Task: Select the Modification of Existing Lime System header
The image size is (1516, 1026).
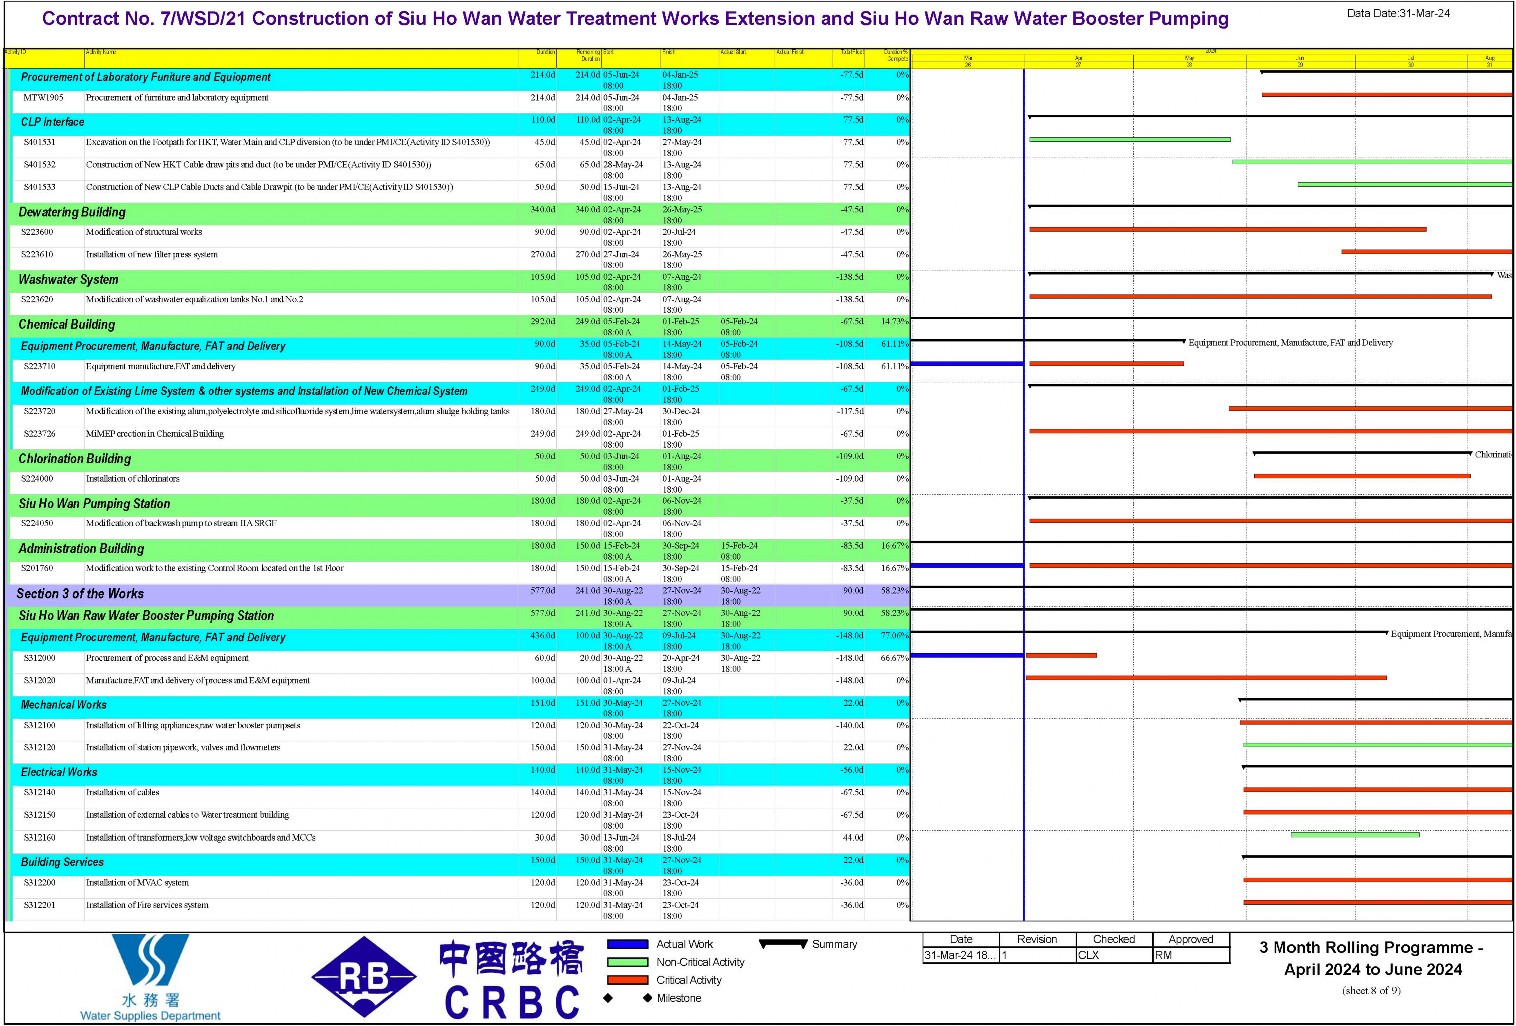Action: (460, 391)
